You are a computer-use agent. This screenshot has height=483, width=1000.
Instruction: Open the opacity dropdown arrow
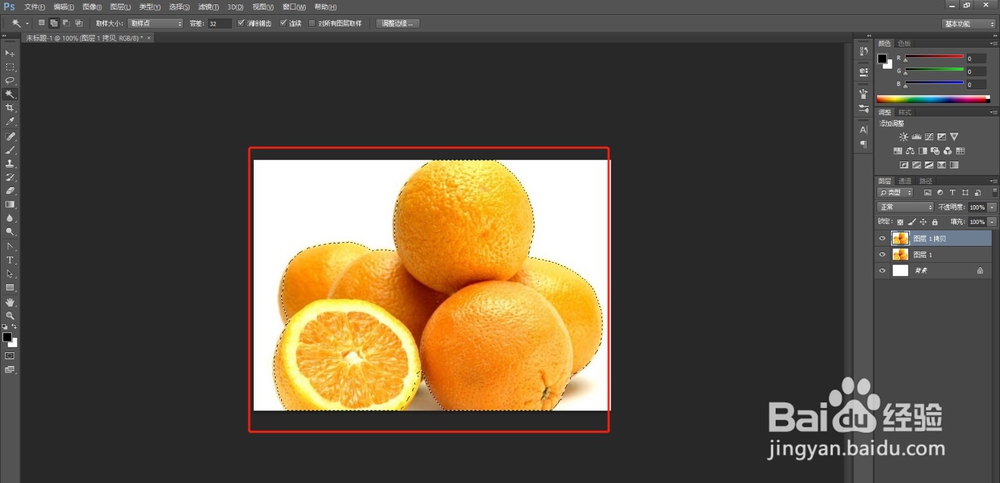[x=992, y=207]
